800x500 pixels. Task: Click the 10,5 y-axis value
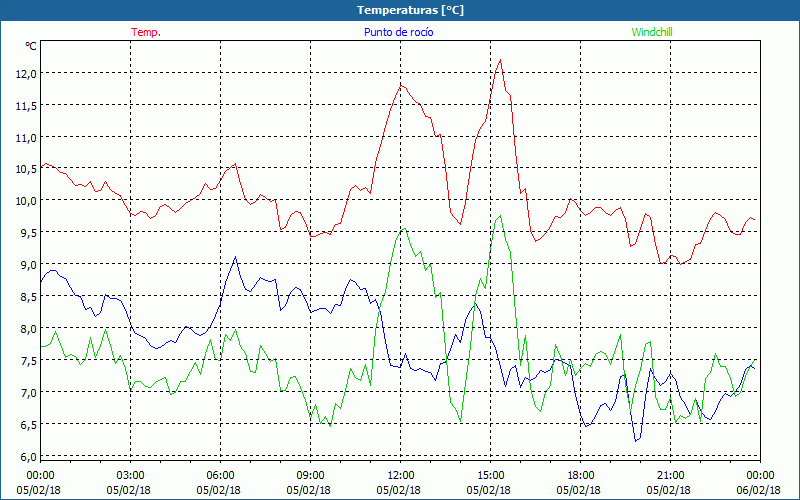tap(27, 169)
